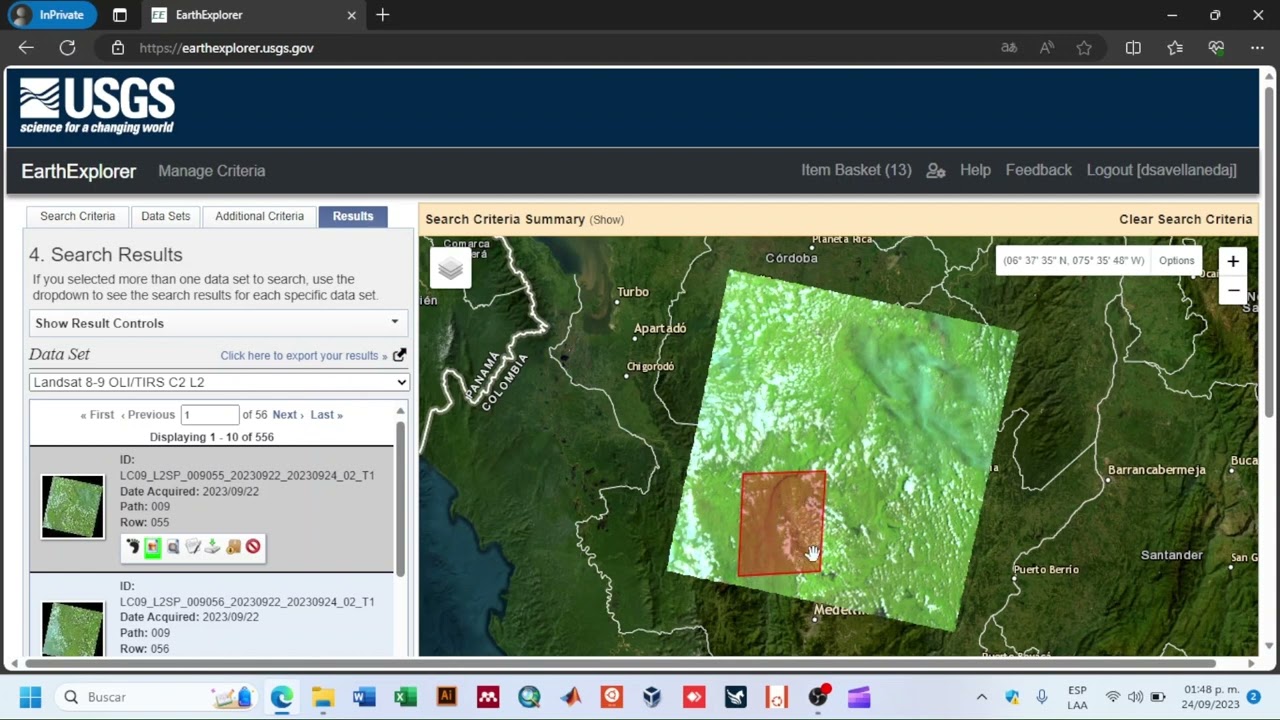Logout of dsavellanedaj account
This screenshot has width=1280, height=720.
[1162, 171]
